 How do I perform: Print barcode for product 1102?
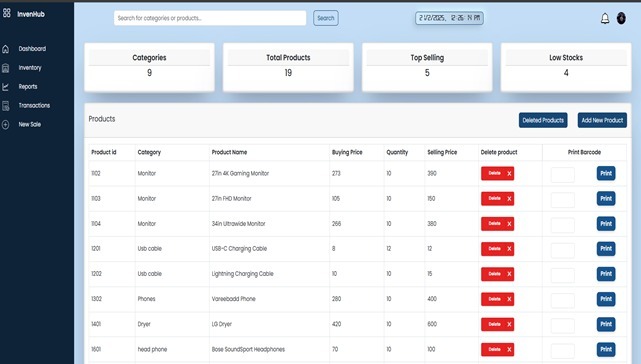click(606, 173)
